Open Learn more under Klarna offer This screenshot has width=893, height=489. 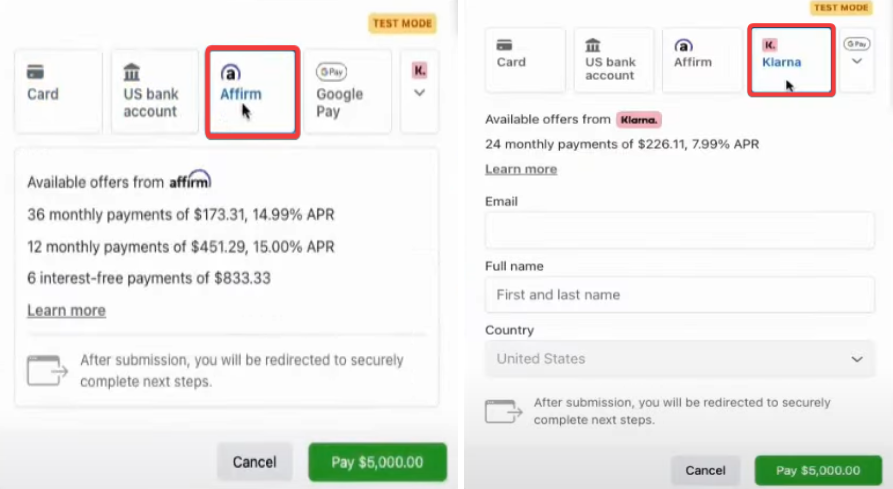tap(521, 169)
